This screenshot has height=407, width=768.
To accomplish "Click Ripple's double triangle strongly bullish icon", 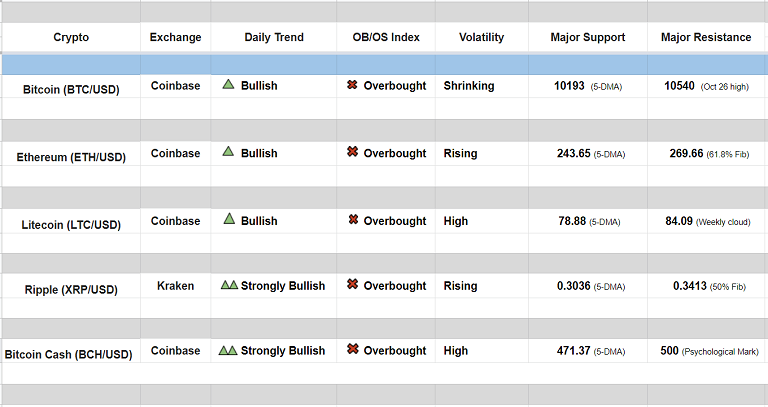I will (228, 285).
